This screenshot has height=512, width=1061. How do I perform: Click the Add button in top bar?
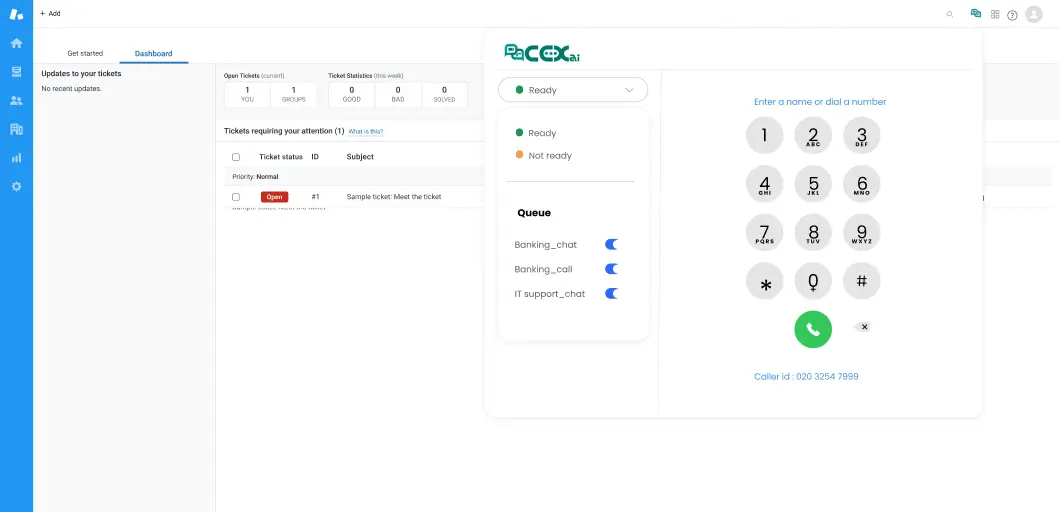point(50,14)
